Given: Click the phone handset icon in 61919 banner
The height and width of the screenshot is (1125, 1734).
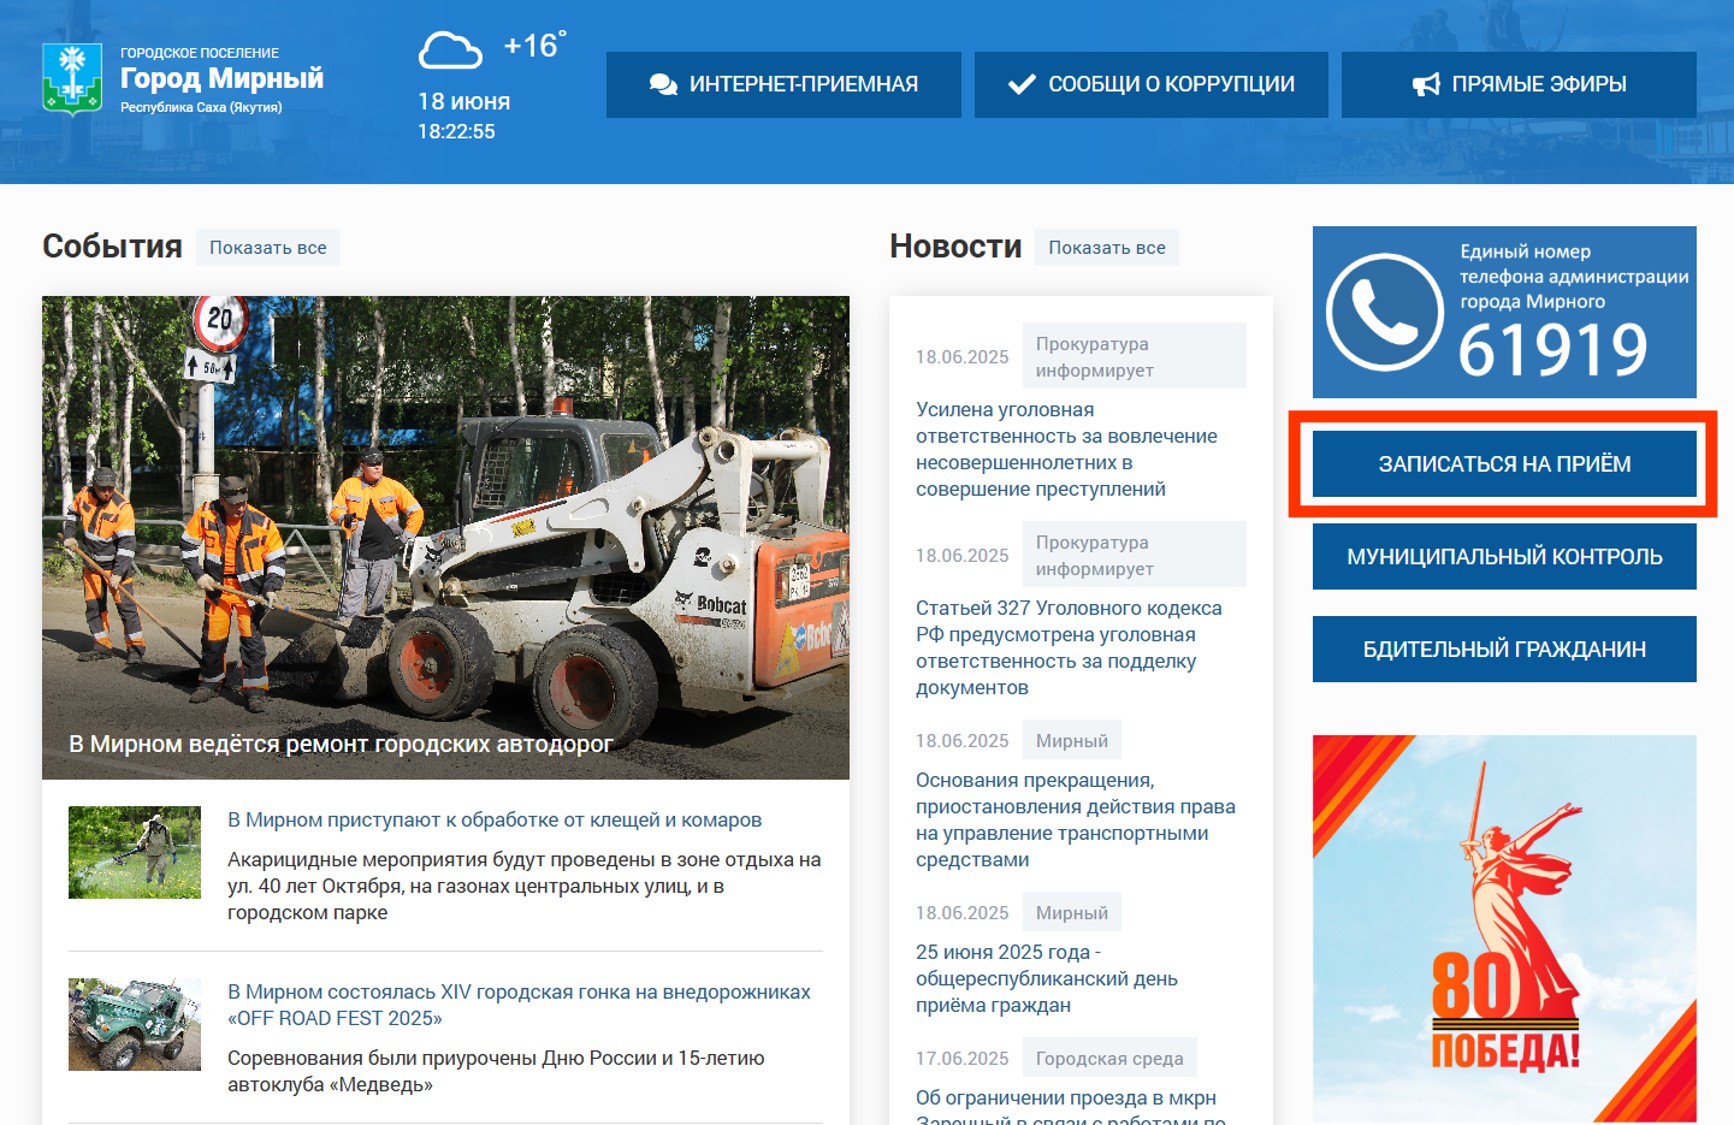Looking at the screenshot, I should [x=1384, y=312].
